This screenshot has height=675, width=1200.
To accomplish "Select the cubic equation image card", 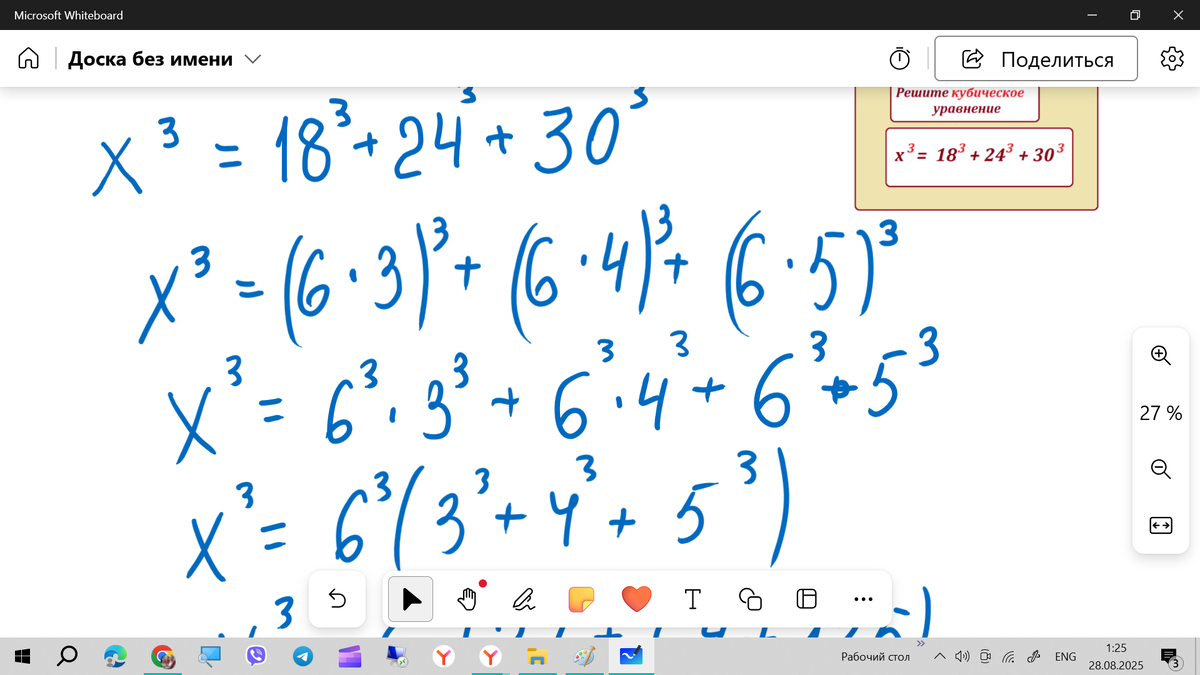I will click(976, 148).
